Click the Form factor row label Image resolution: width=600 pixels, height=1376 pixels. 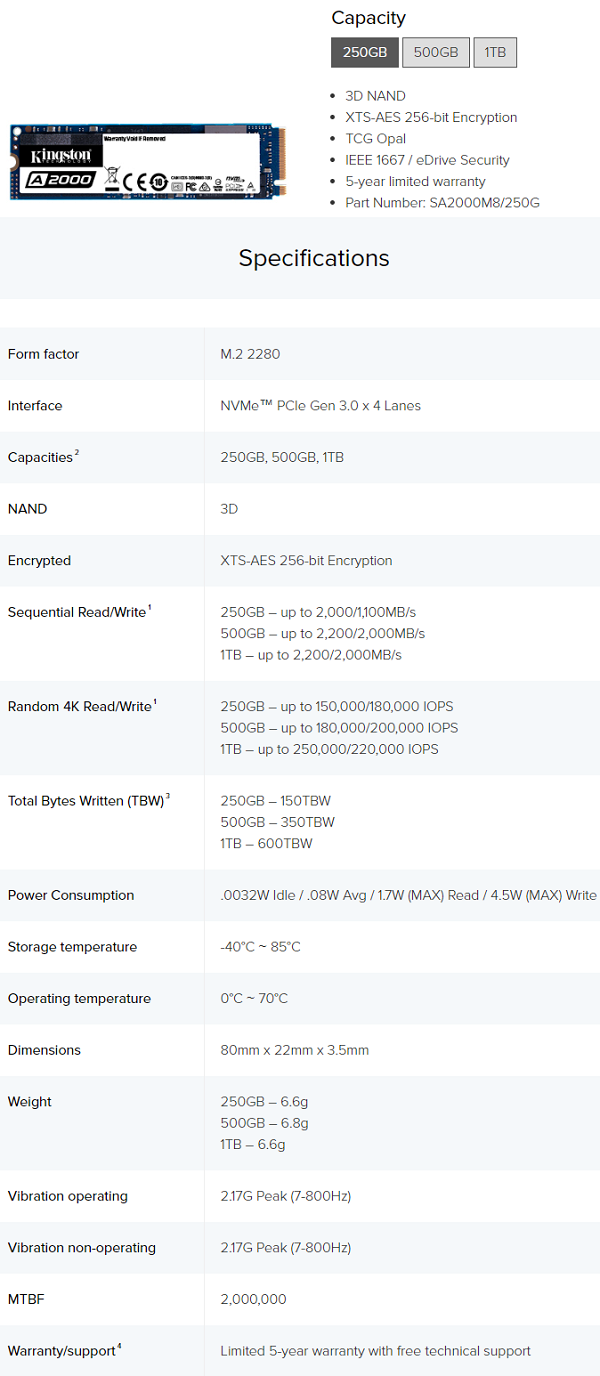(43, 354)
